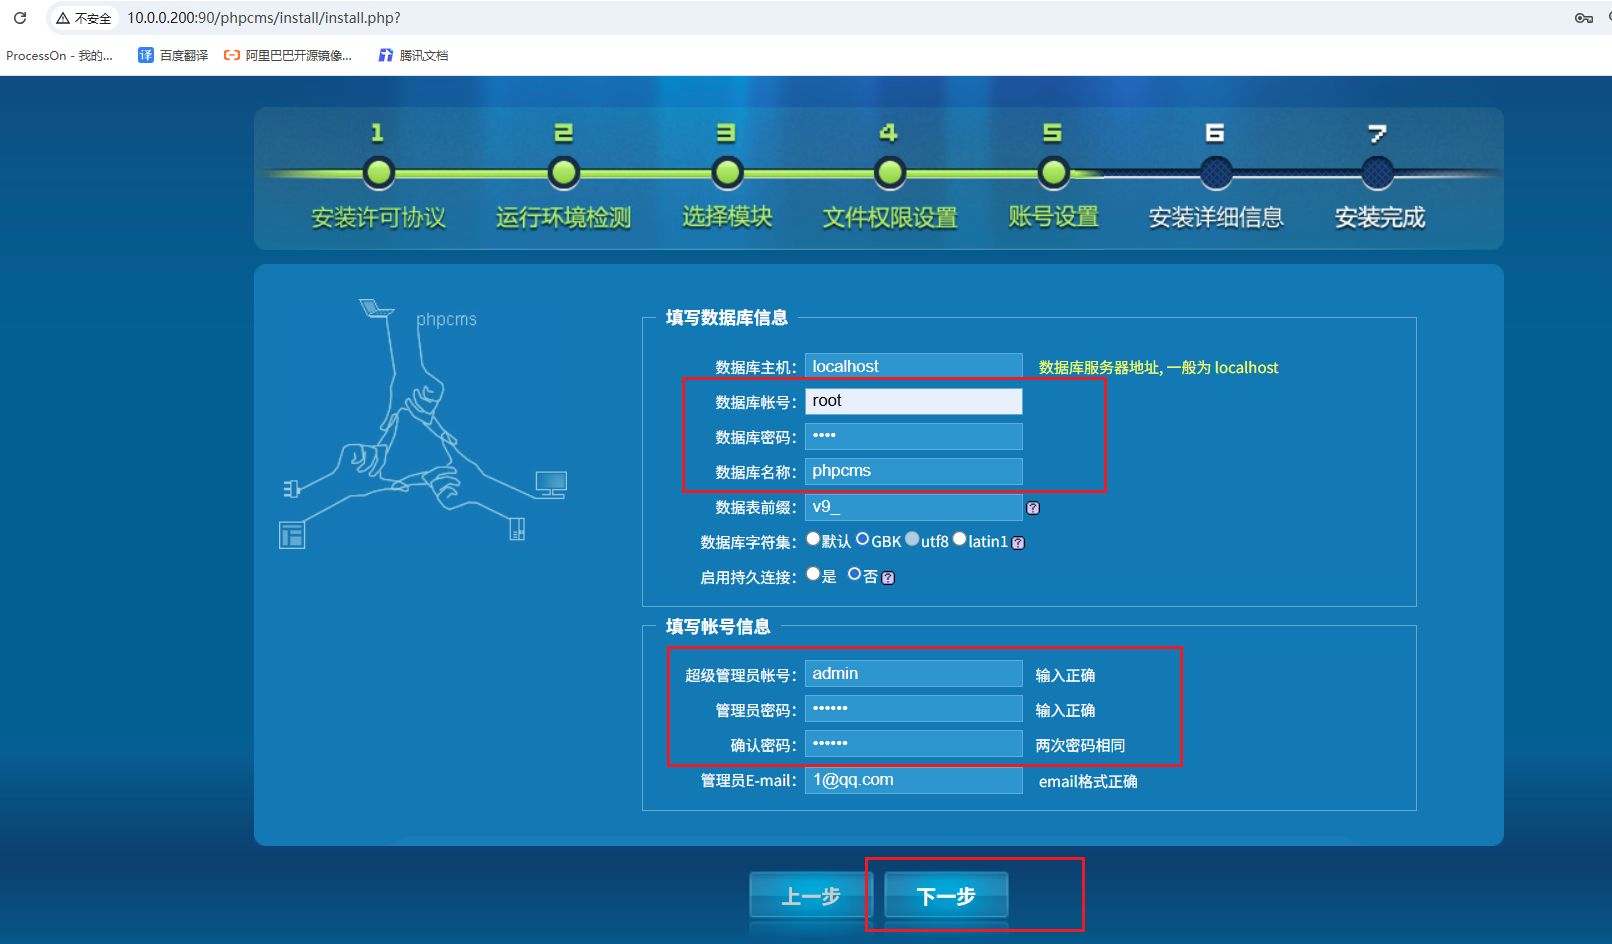The height and width of the screenshot is (944, 1612).
Task: Click the step 1 安装许可协议 progress icon
Action: tap(377, 172)
